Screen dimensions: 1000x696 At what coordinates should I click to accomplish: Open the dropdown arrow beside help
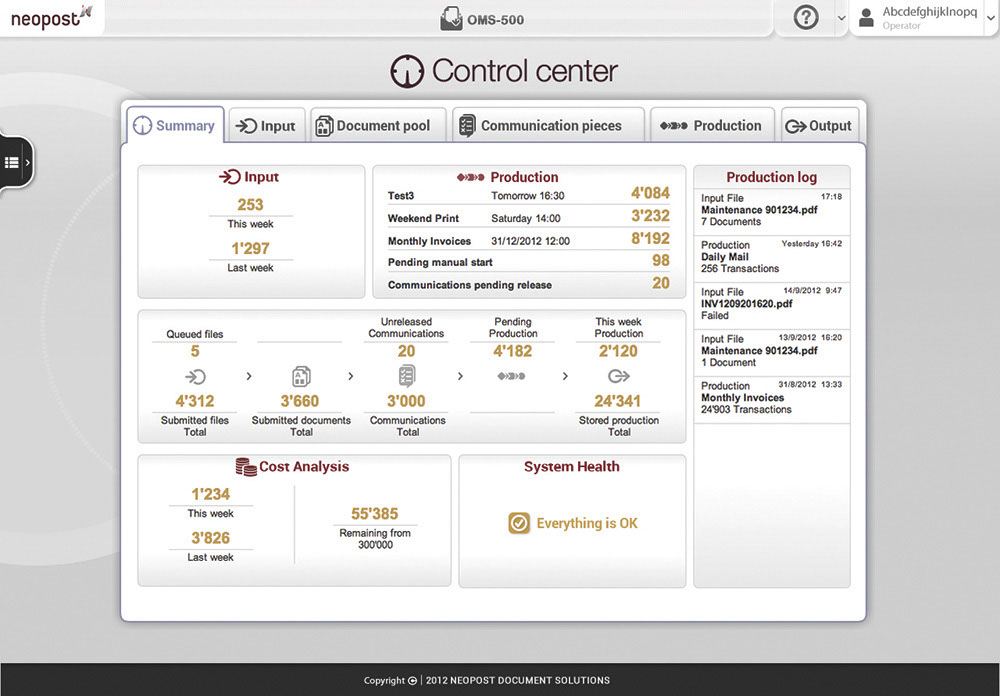coord(841,19)
